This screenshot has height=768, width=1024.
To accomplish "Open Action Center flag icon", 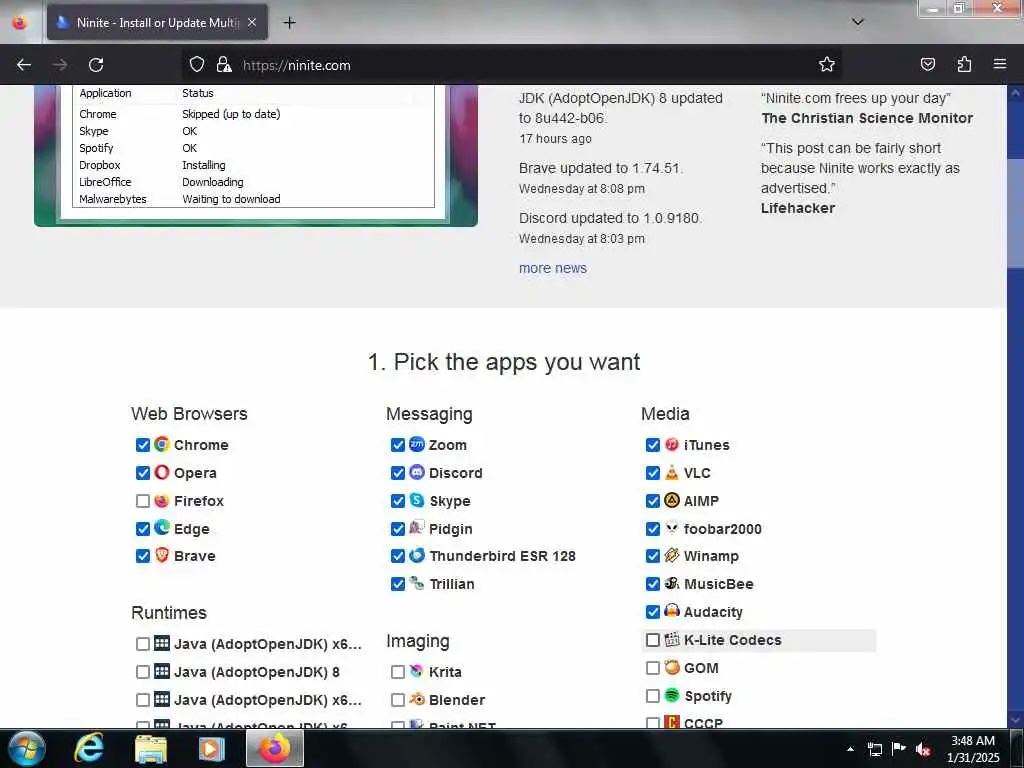I will coord(899,749).
